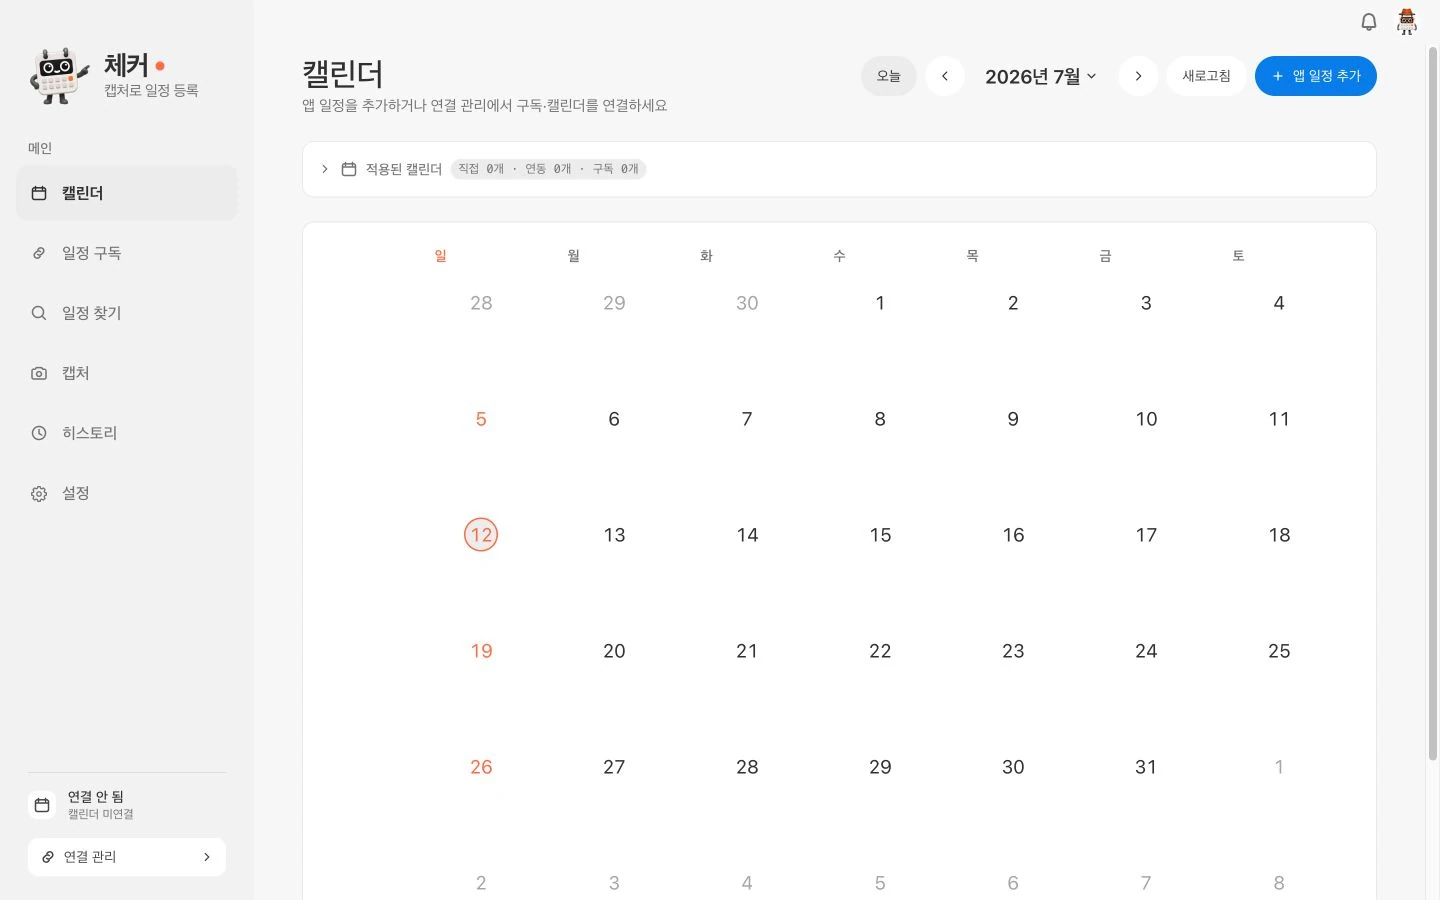Select July 23 on the calendar
The height and width of the screenshot is (900, 1440).
point(1013,651)
